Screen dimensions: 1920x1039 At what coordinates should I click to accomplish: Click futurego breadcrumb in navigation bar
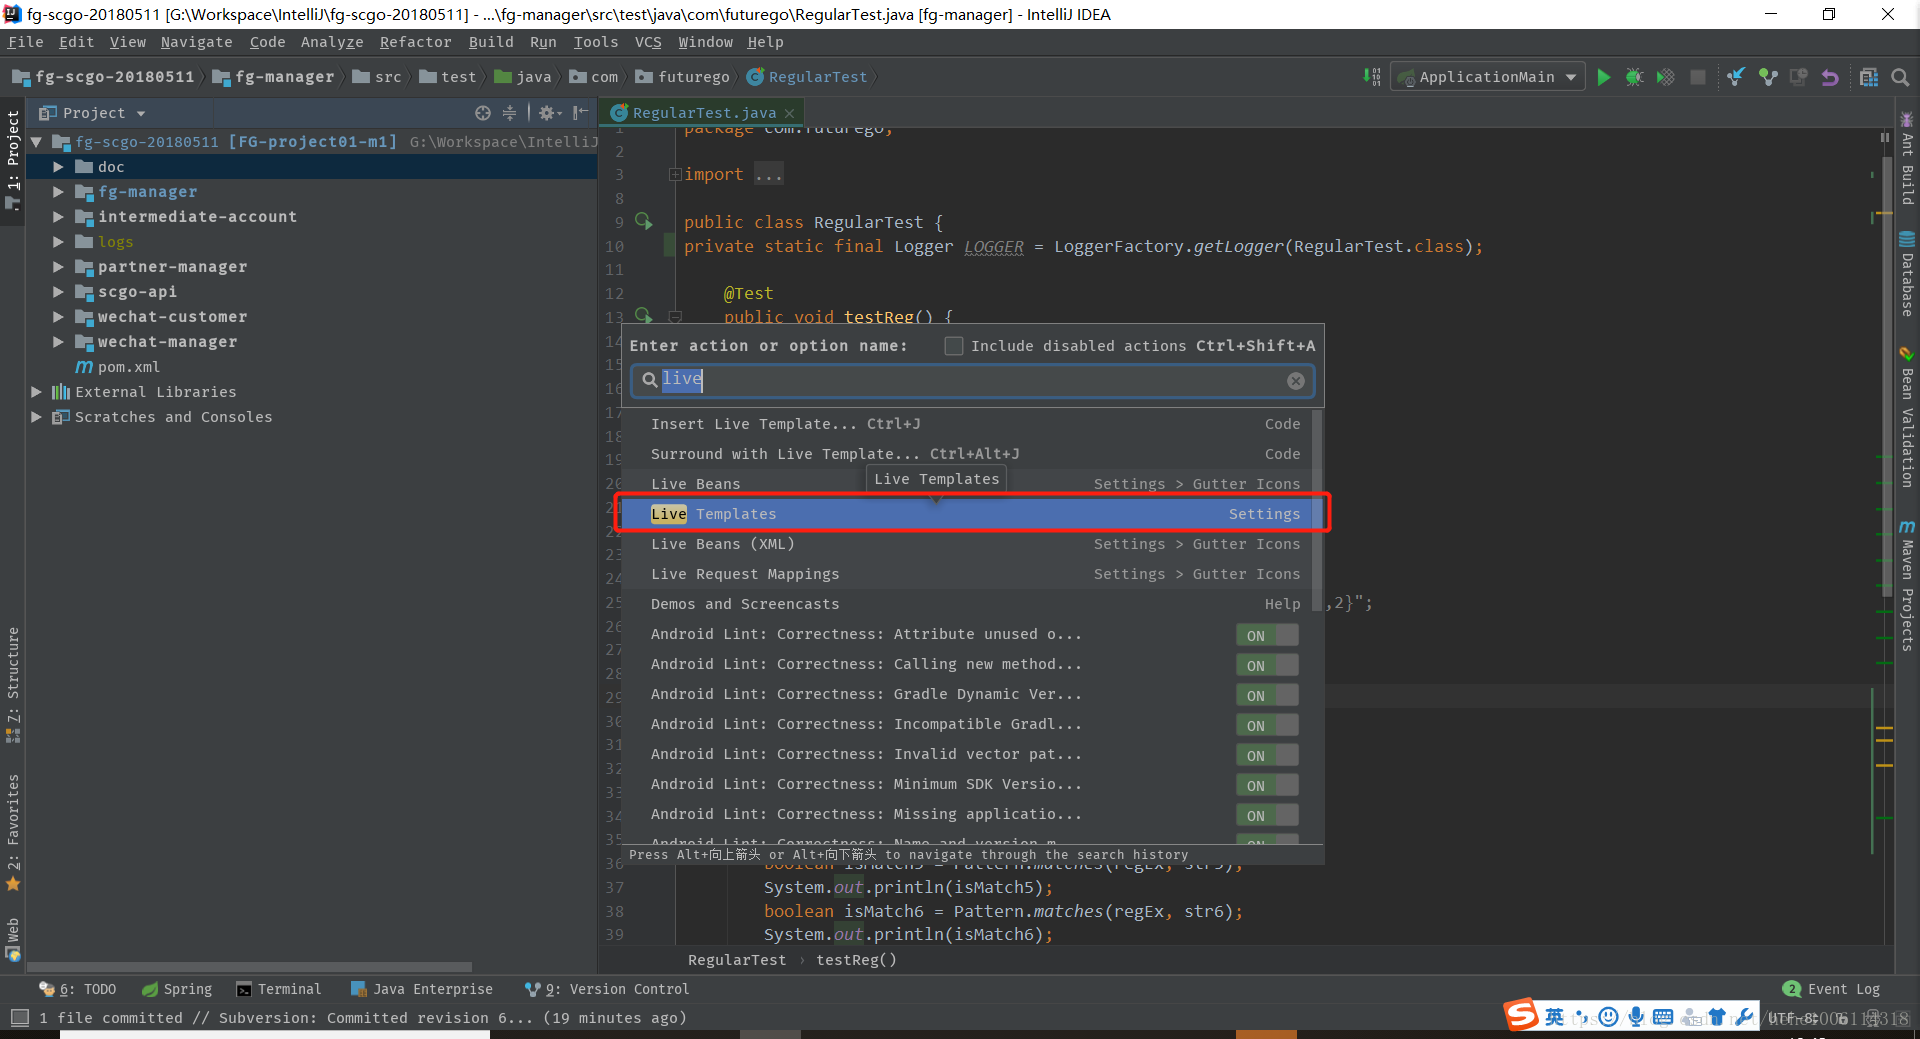click(683, 77)
